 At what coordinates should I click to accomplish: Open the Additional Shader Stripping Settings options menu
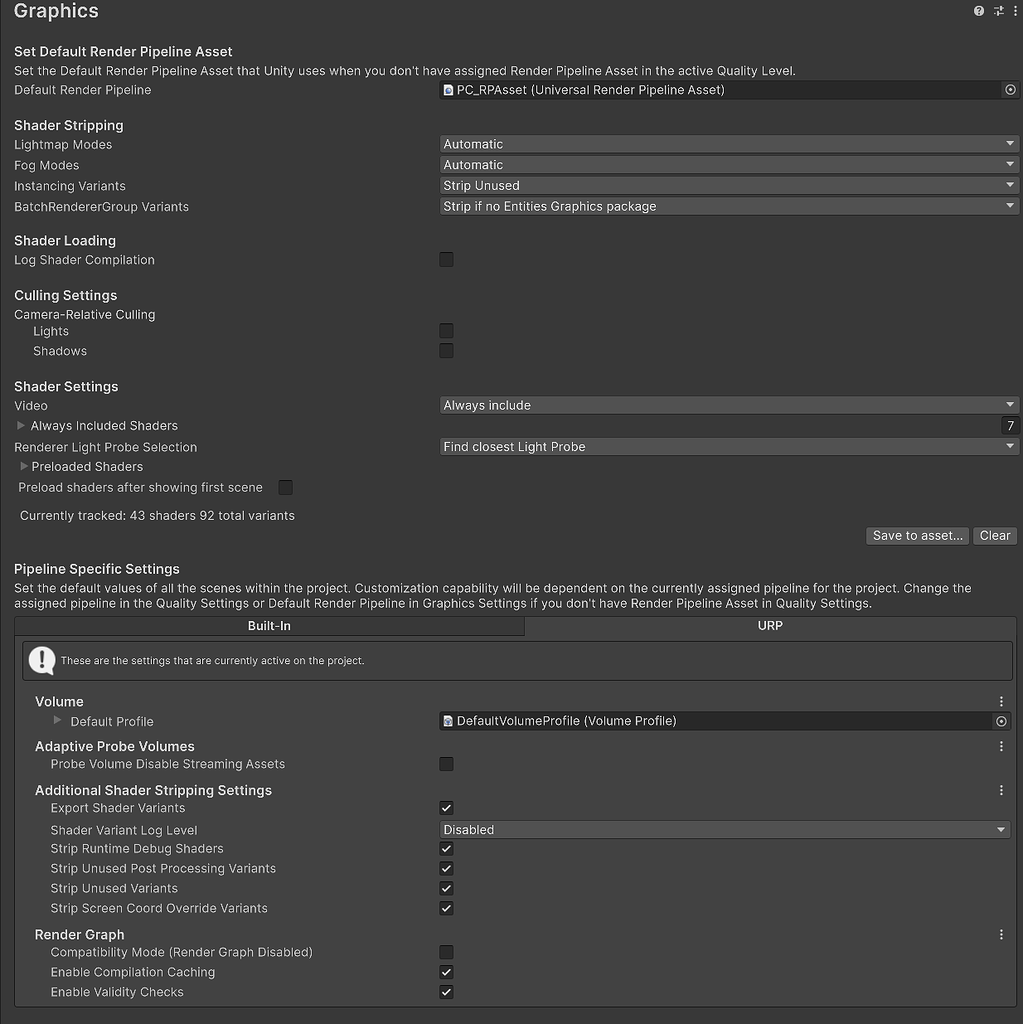1001,790
